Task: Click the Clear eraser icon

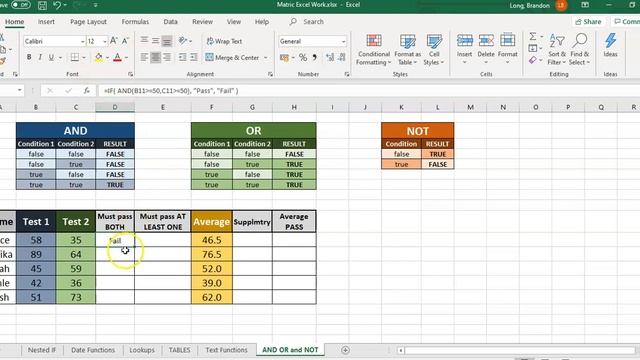Action: point(533,60)
